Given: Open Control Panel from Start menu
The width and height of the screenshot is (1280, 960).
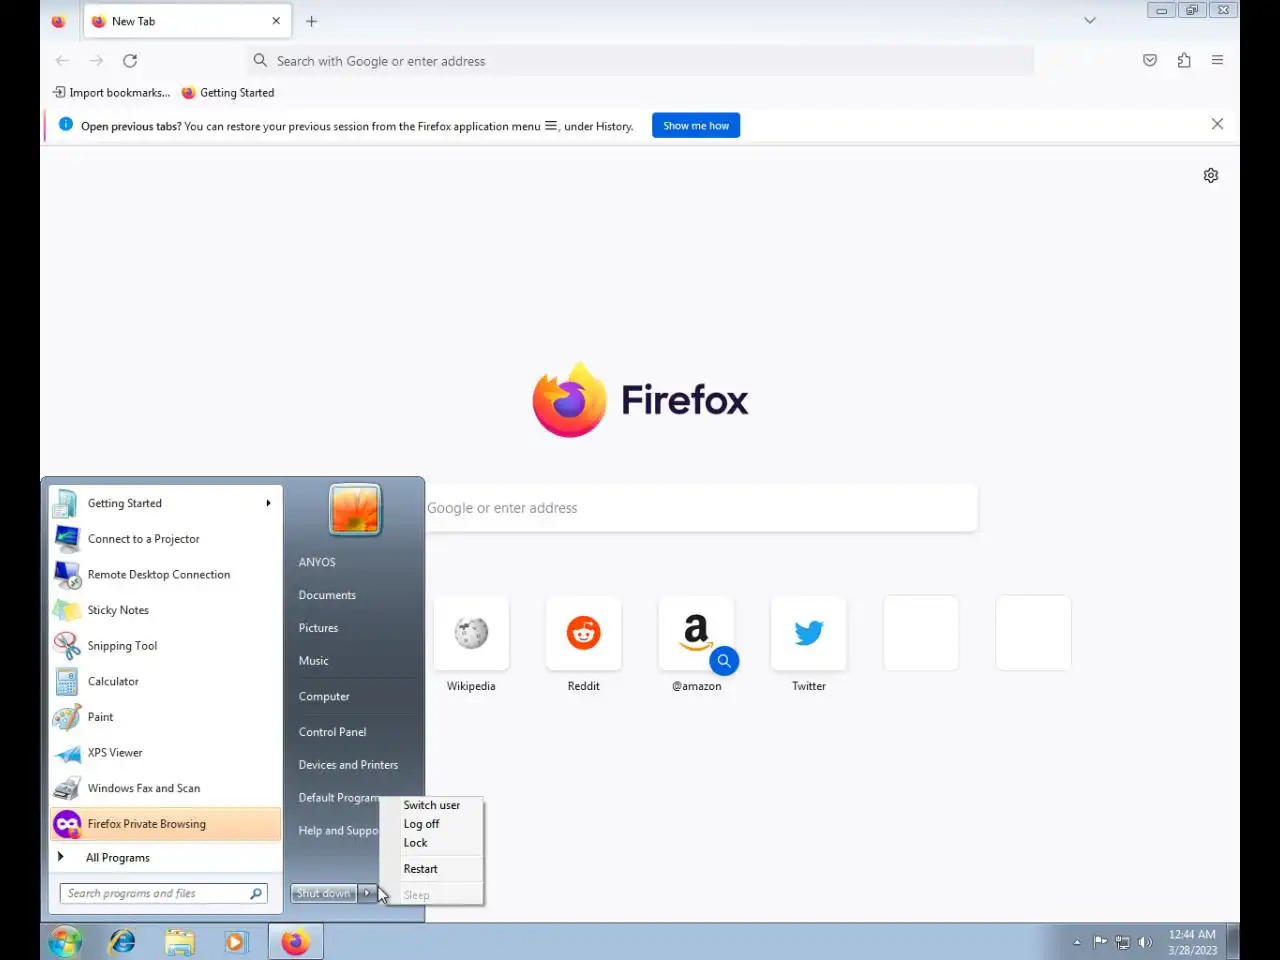Looking at the screenshot, I should tap(332, 732).
